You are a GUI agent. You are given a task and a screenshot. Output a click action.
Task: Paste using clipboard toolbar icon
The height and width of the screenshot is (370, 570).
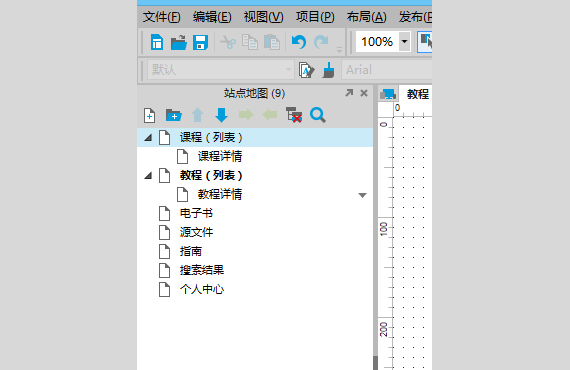[272, 42]
